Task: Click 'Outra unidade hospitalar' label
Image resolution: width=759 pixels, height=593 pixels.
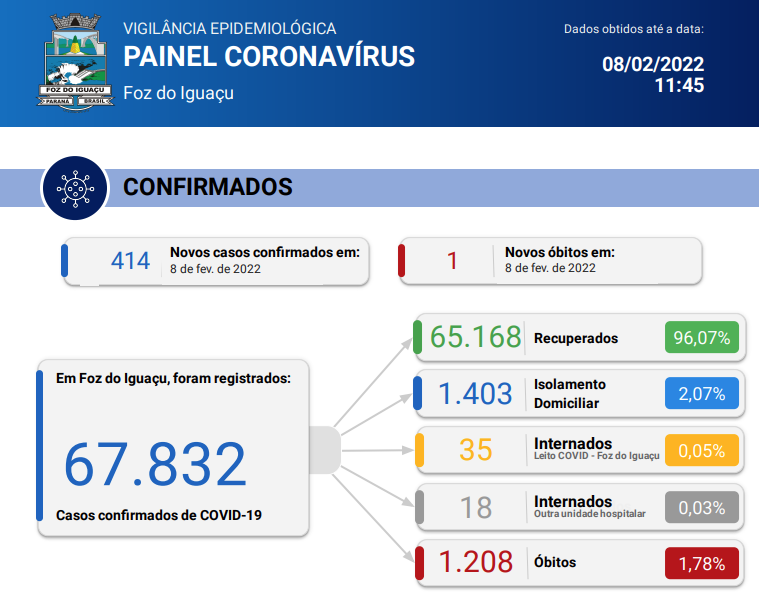Action: 590,514
